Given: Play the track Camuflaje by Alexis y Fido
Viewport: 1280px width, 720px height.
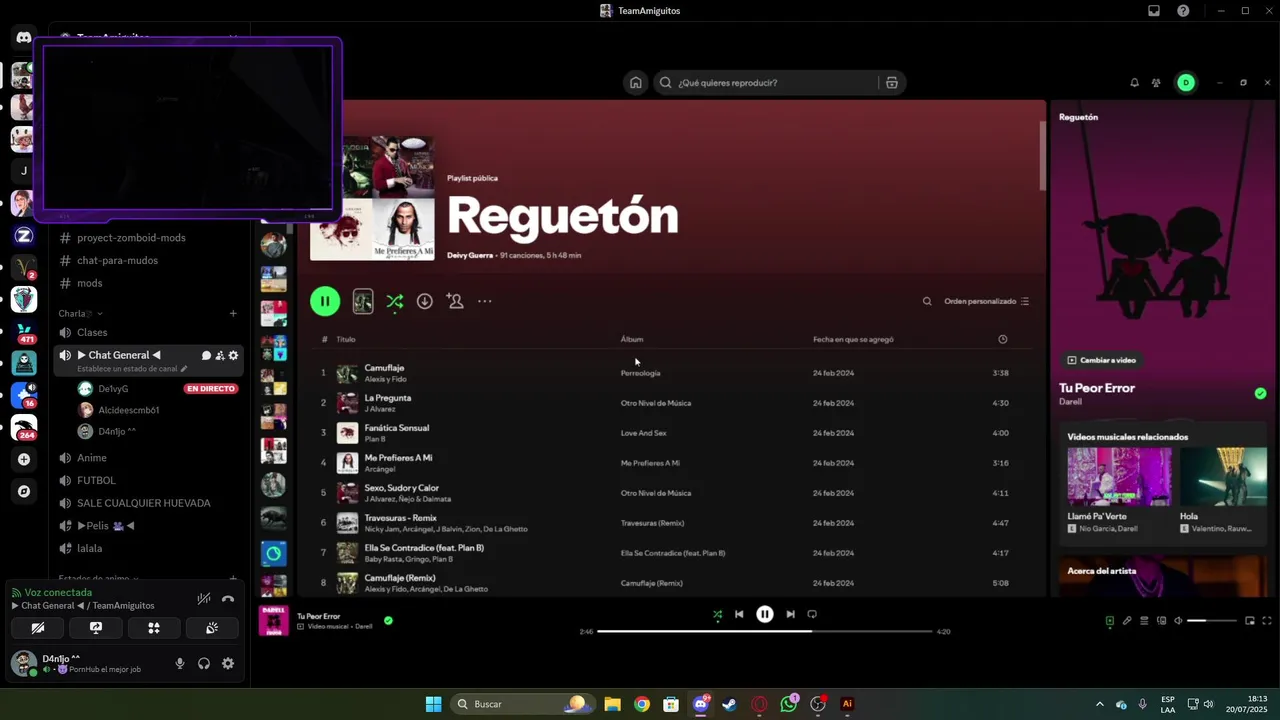Looking at the screenshot, I should (x=384, y=368).
